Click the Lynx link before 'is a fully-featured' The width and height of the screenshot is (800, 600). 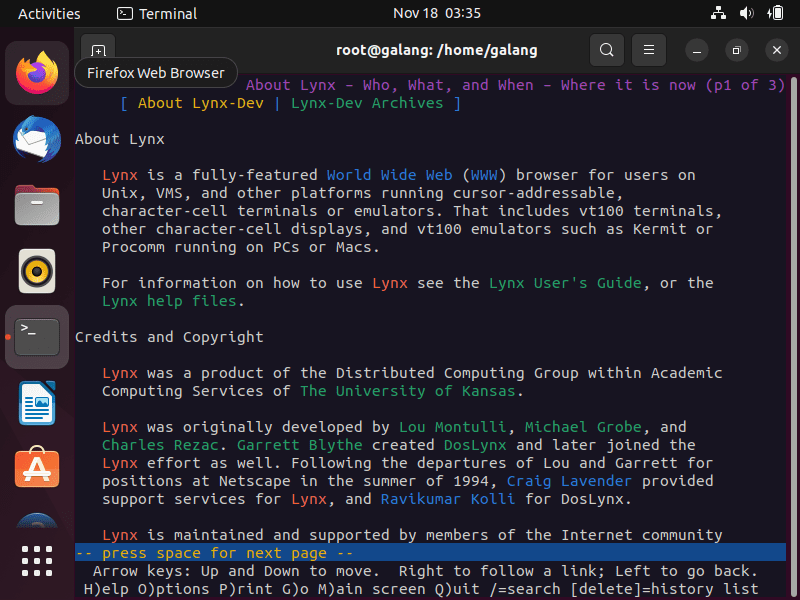pos(120,175)
